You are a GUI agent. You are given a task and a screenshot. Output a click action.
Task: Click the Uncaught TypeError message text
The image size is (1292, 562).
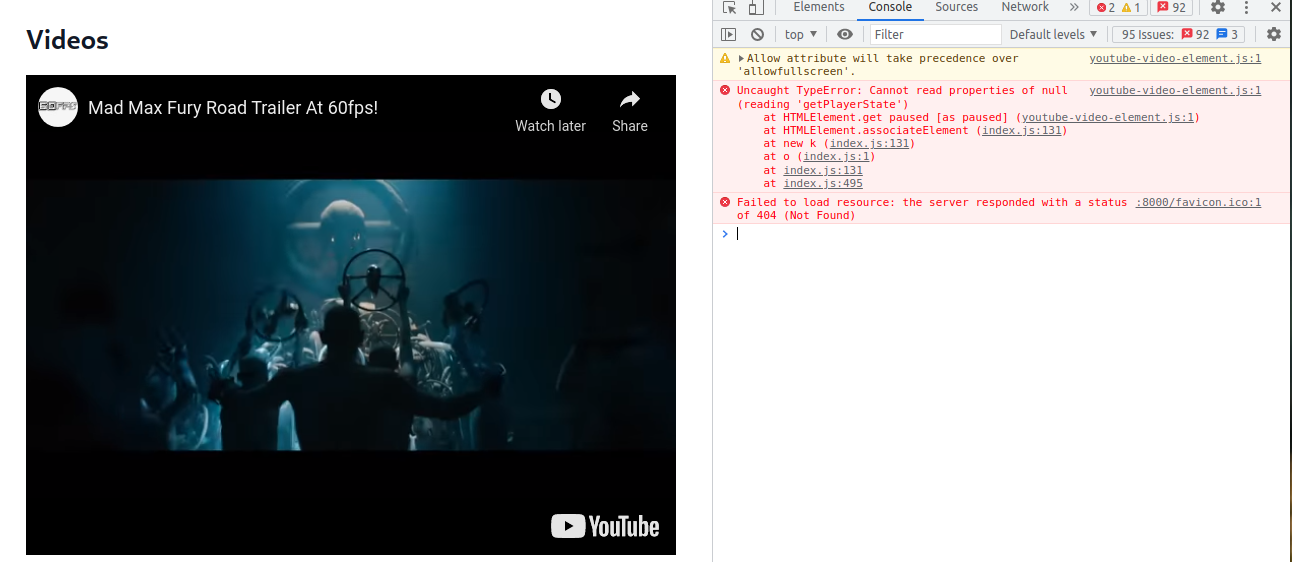pyautogui.click(x=902, y=97)
